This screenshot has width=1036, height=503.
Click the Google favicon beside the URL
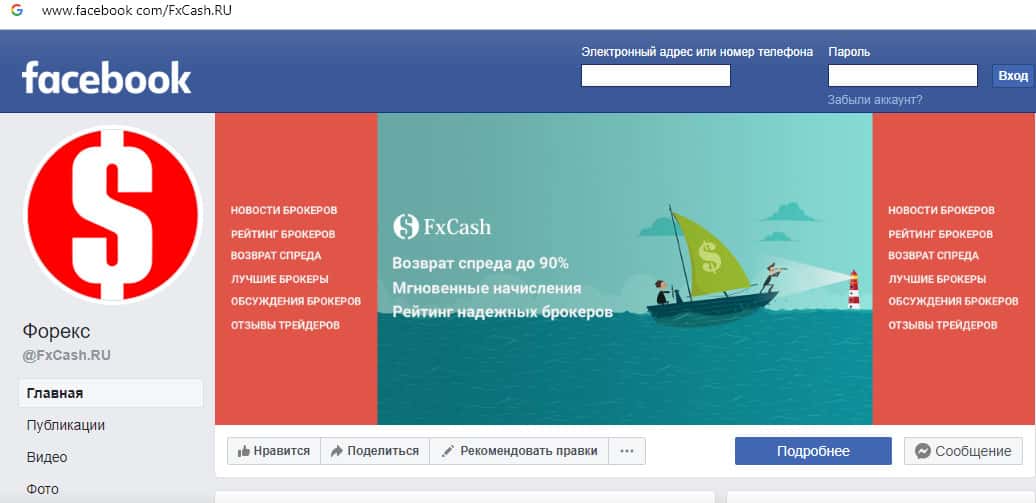pyautogui.click(x=17, y=11)
